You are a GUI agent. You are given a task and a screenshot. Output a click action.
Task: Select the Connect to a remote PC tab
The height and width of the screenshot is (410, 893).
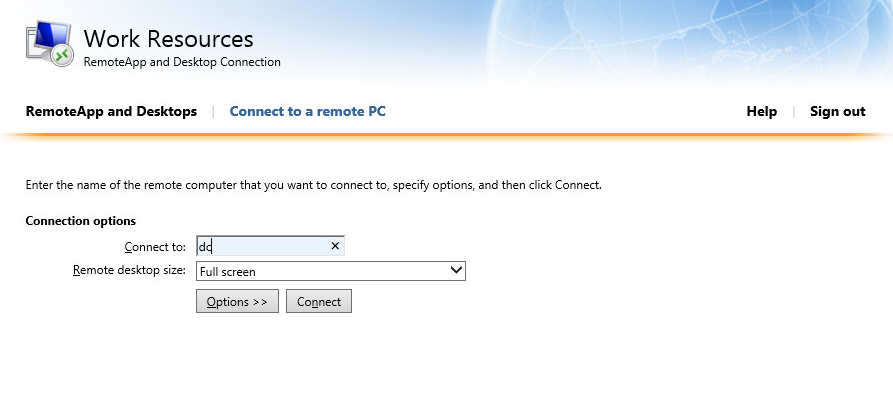click(x=308, y=111)
